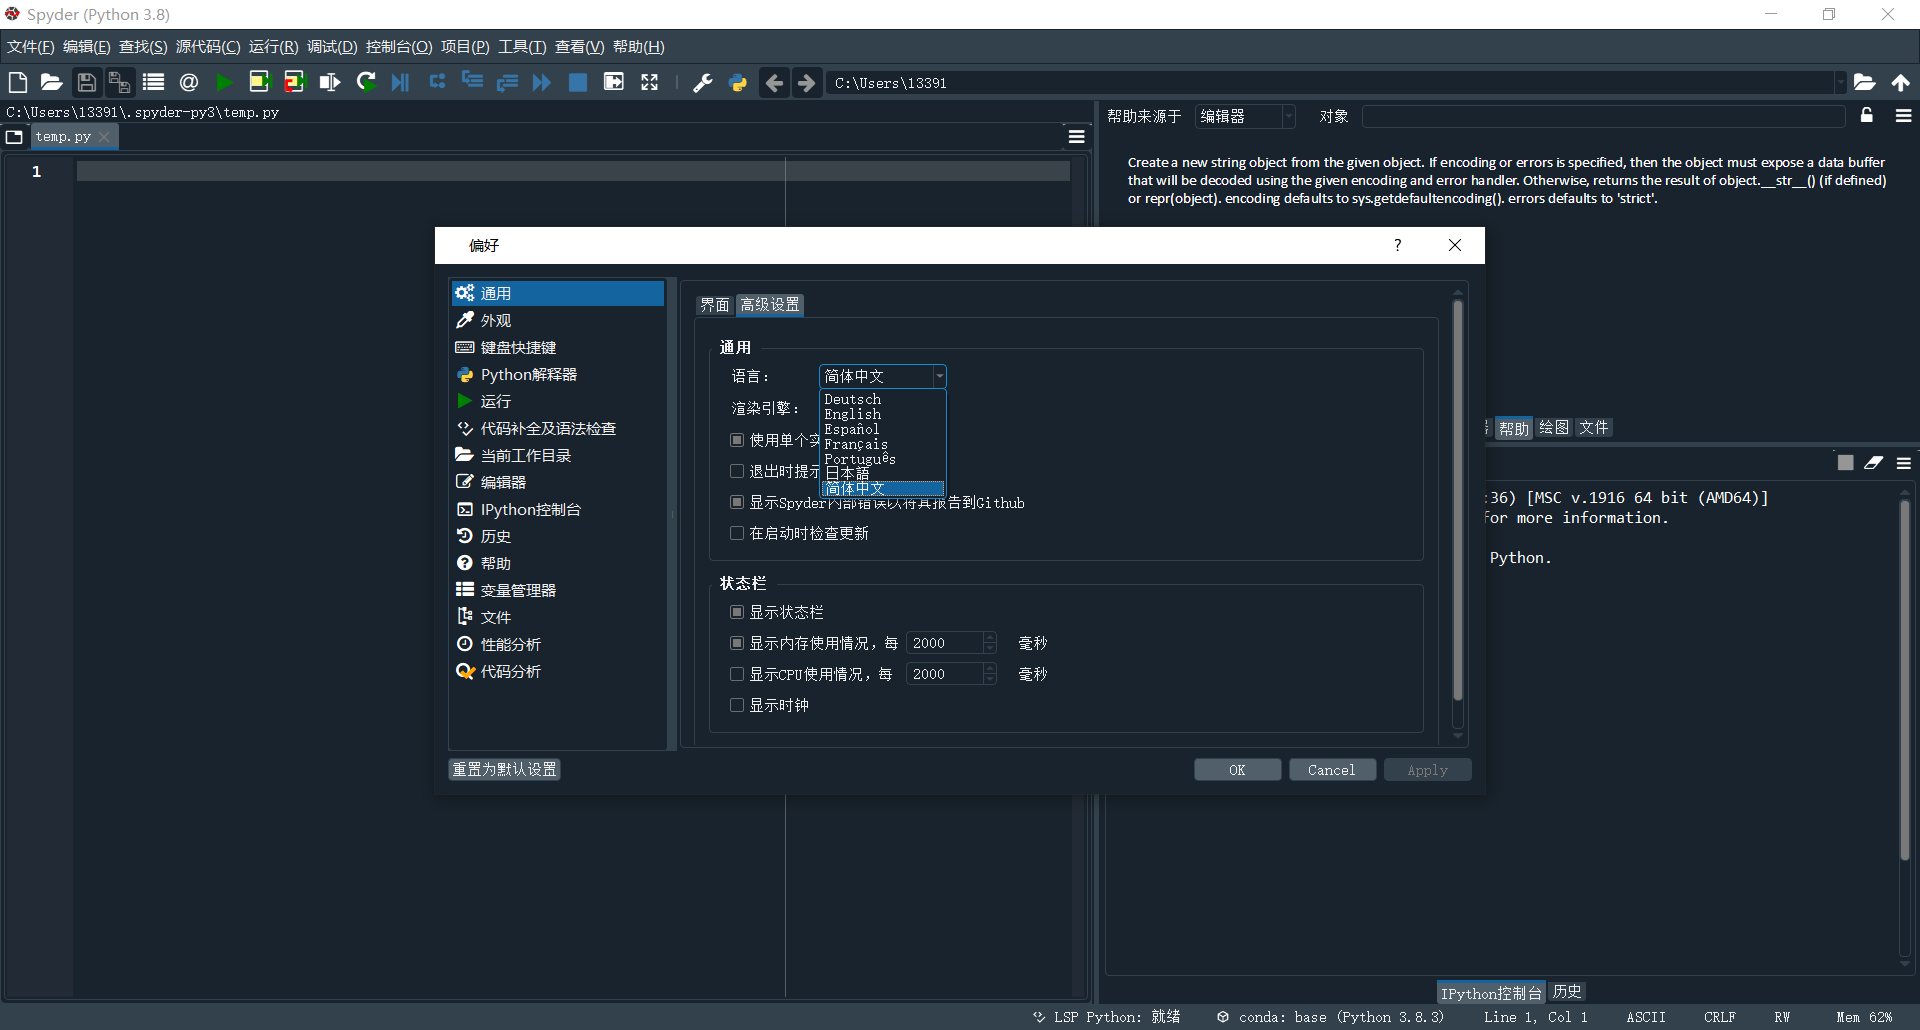The width and height of the screenshot is (1920, 1030).
Task: Create a new file from toolbar
Action: (x=18, y=82)
